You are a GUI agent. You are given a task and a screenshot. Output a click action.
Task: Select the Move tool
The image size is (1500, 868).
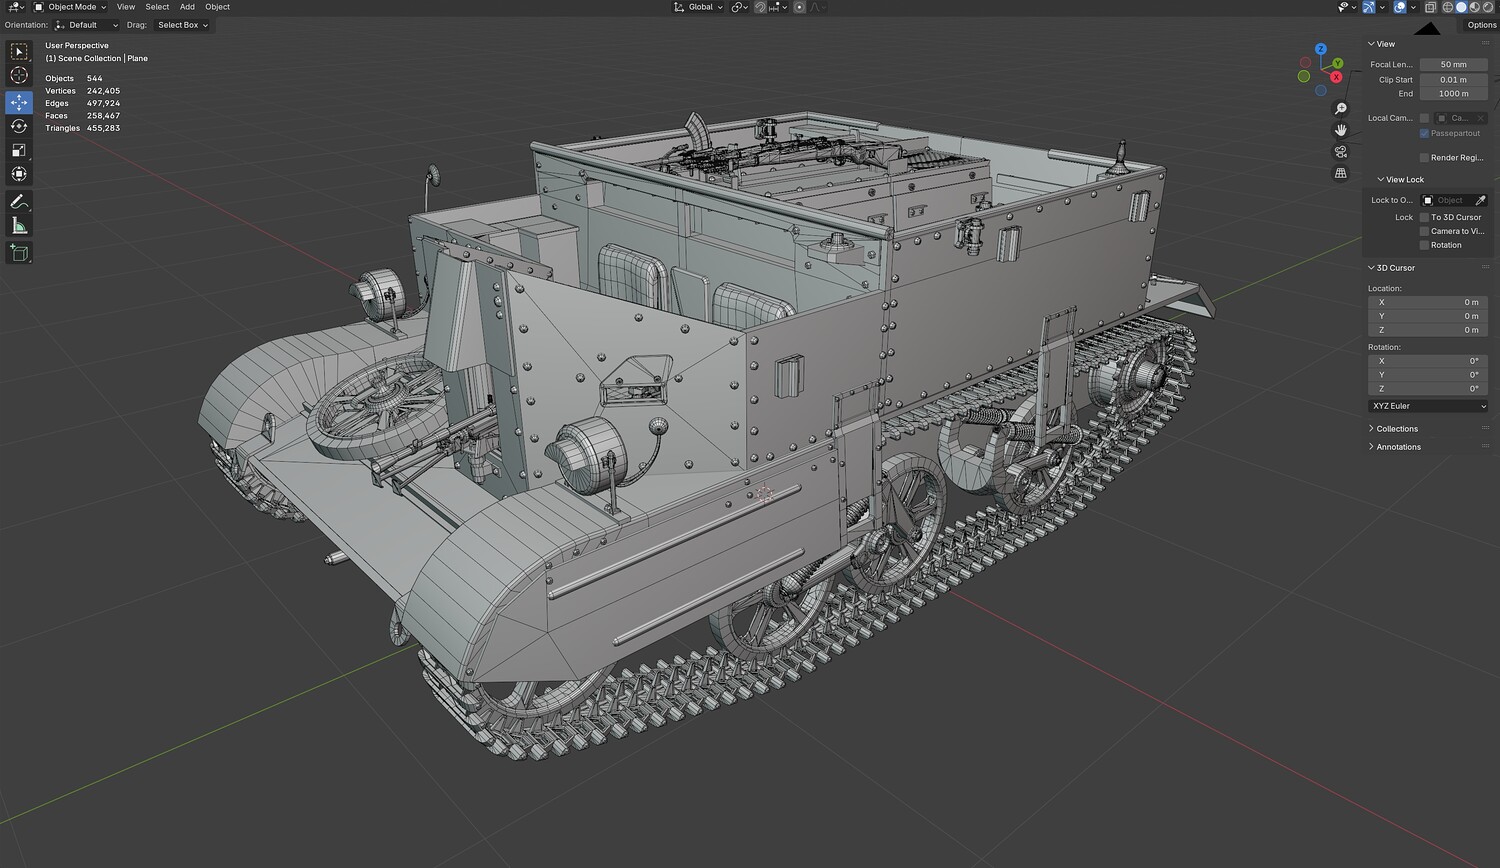(x=19, y=102)
